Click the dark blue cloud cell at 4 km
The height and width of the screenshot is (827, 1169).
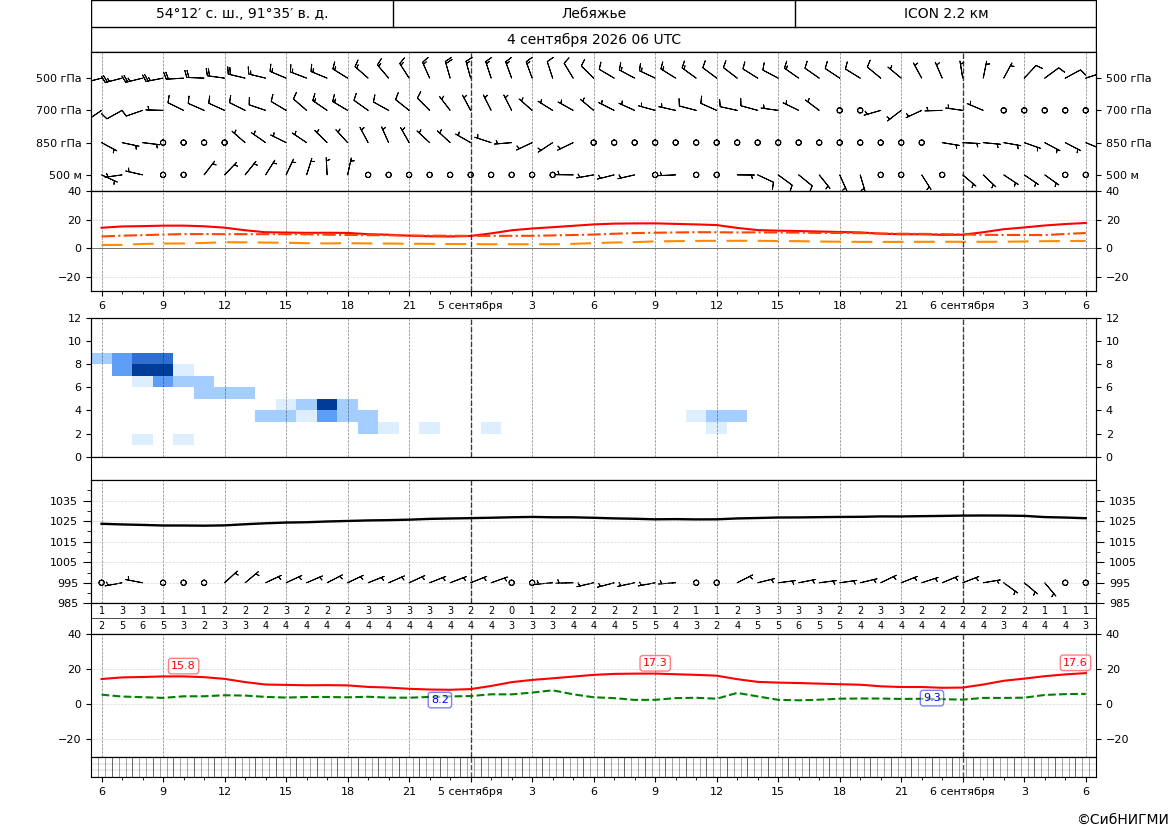point(327,404)
